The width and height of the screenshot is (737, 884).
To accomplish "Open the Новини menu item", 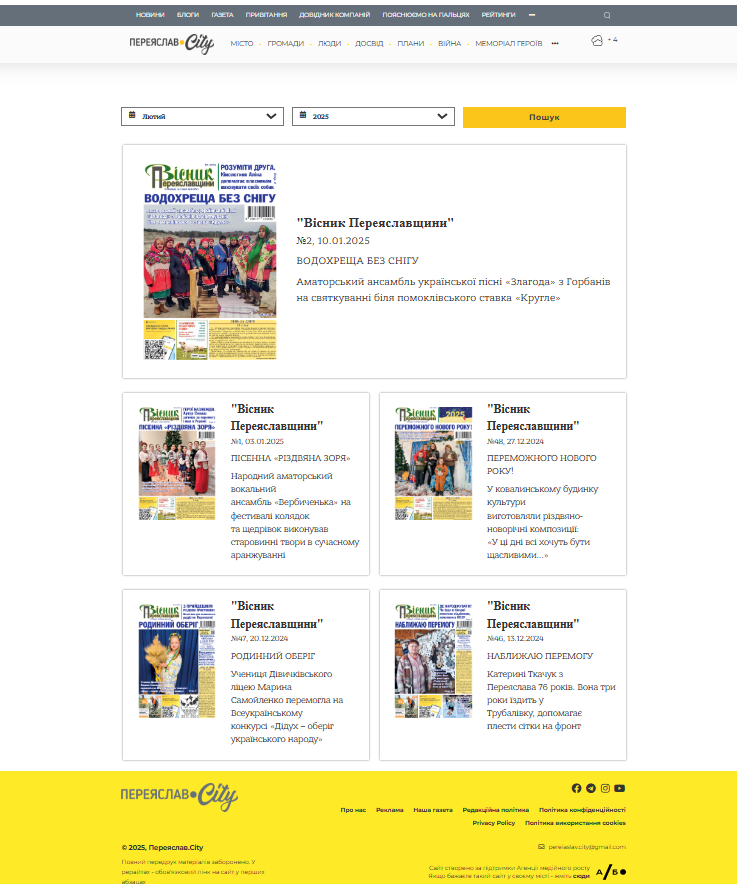I will (150, 16).
